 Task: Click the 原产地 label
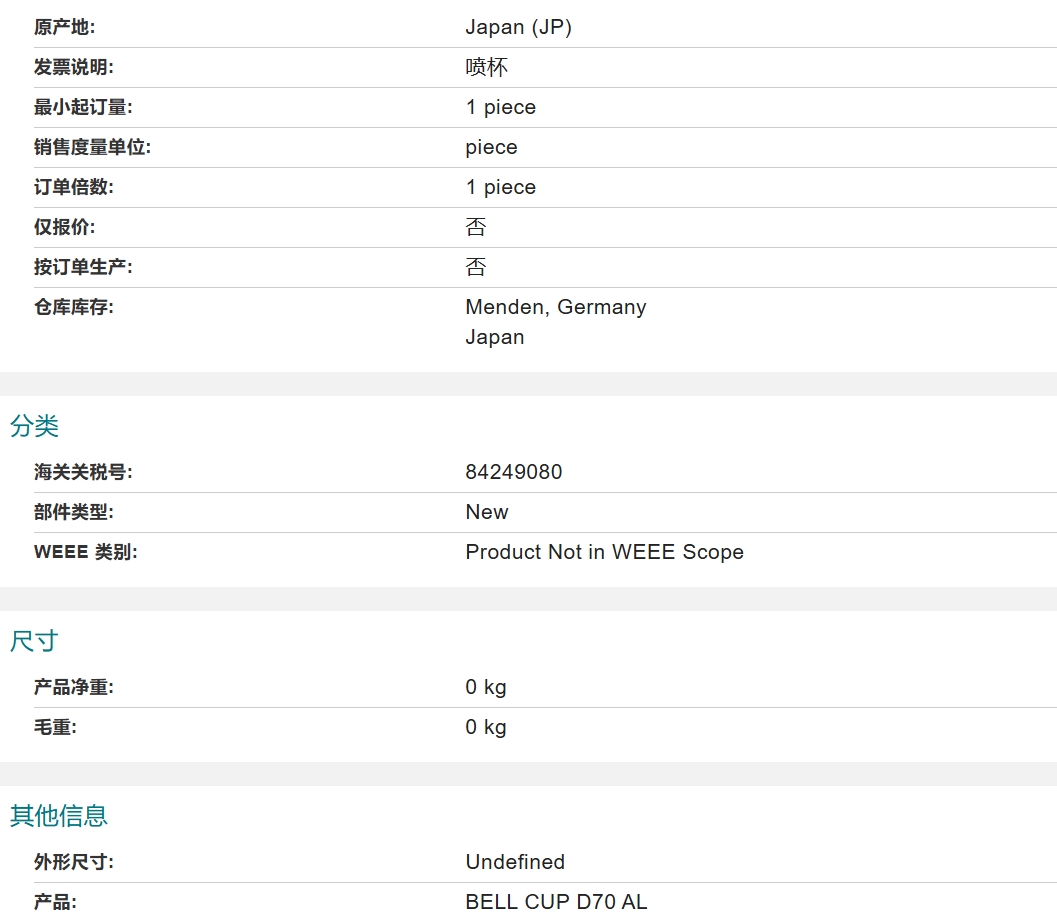click(65, 27)
